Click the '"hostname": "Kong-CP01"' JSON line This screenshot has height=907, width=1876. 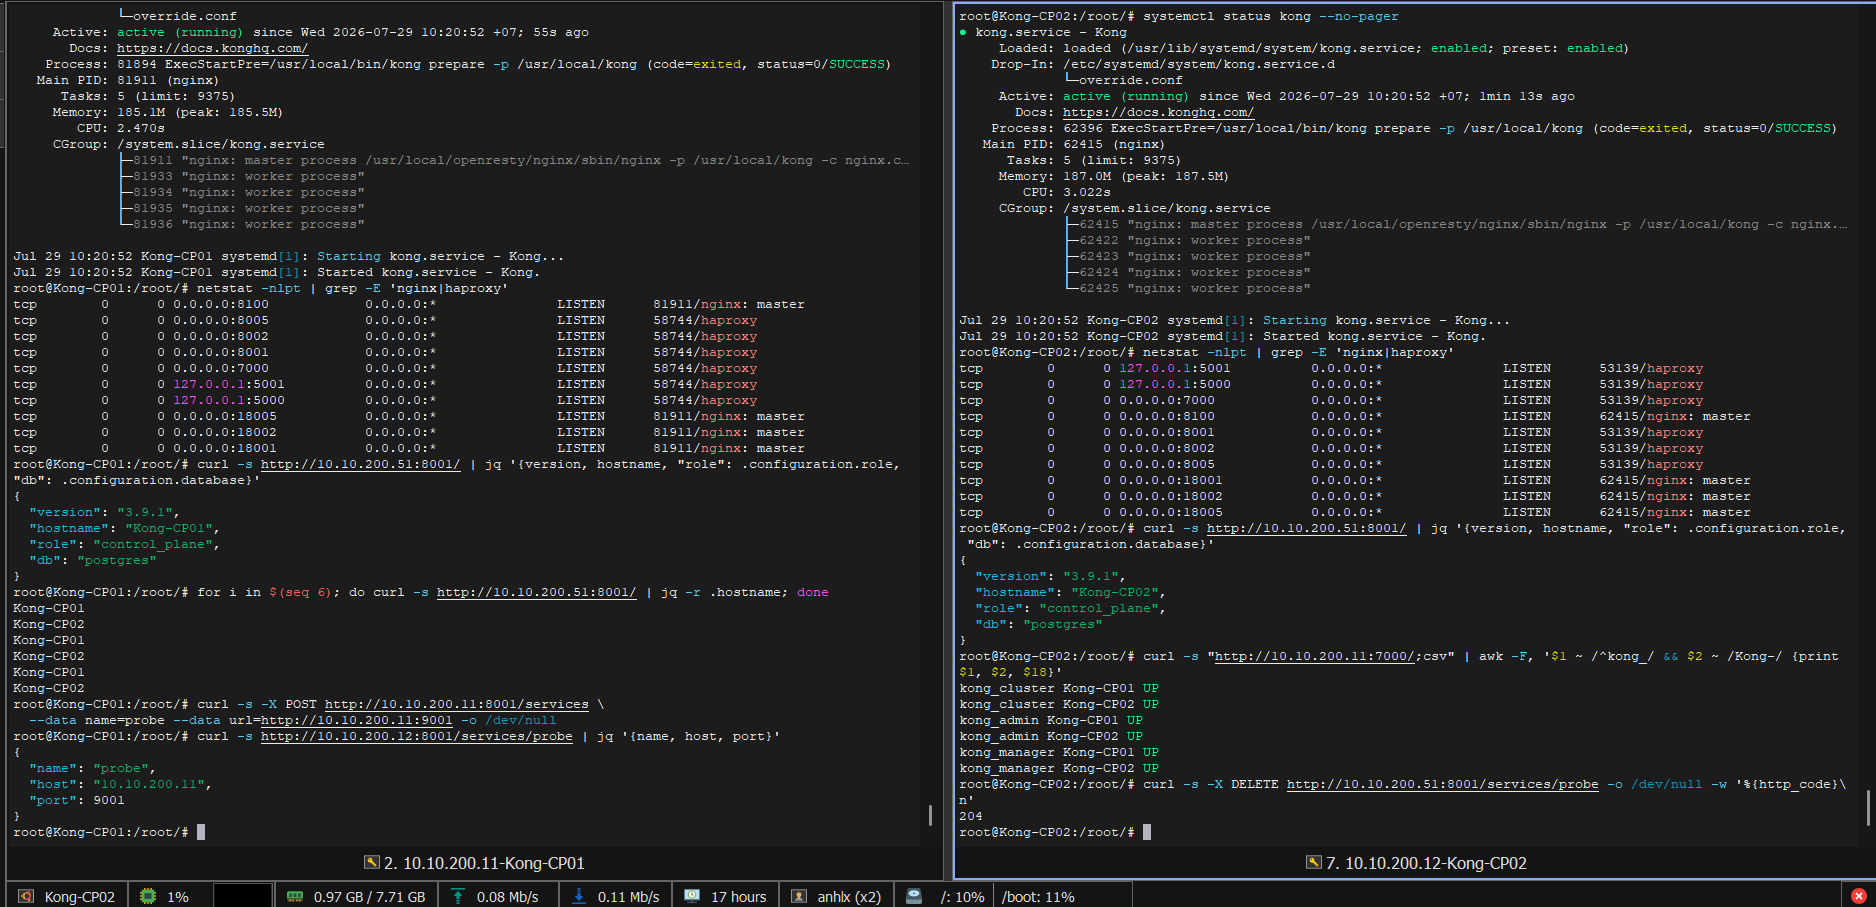click(x=124, y=528)
